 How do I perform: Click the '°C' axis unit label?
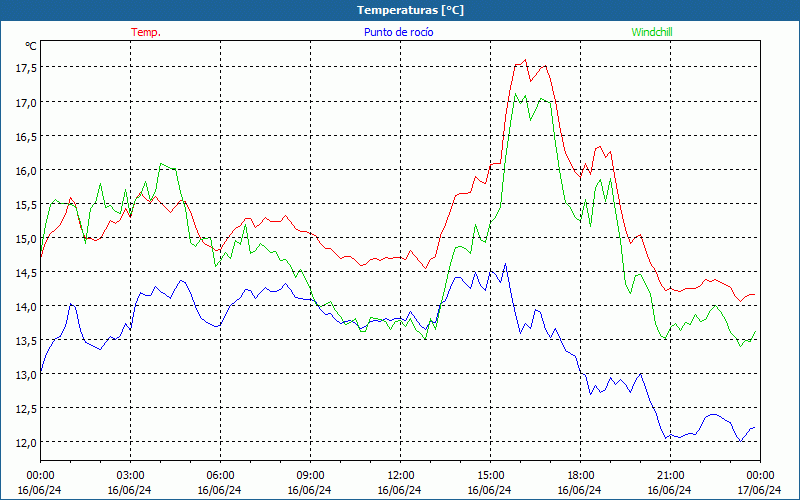click(31, 46)
